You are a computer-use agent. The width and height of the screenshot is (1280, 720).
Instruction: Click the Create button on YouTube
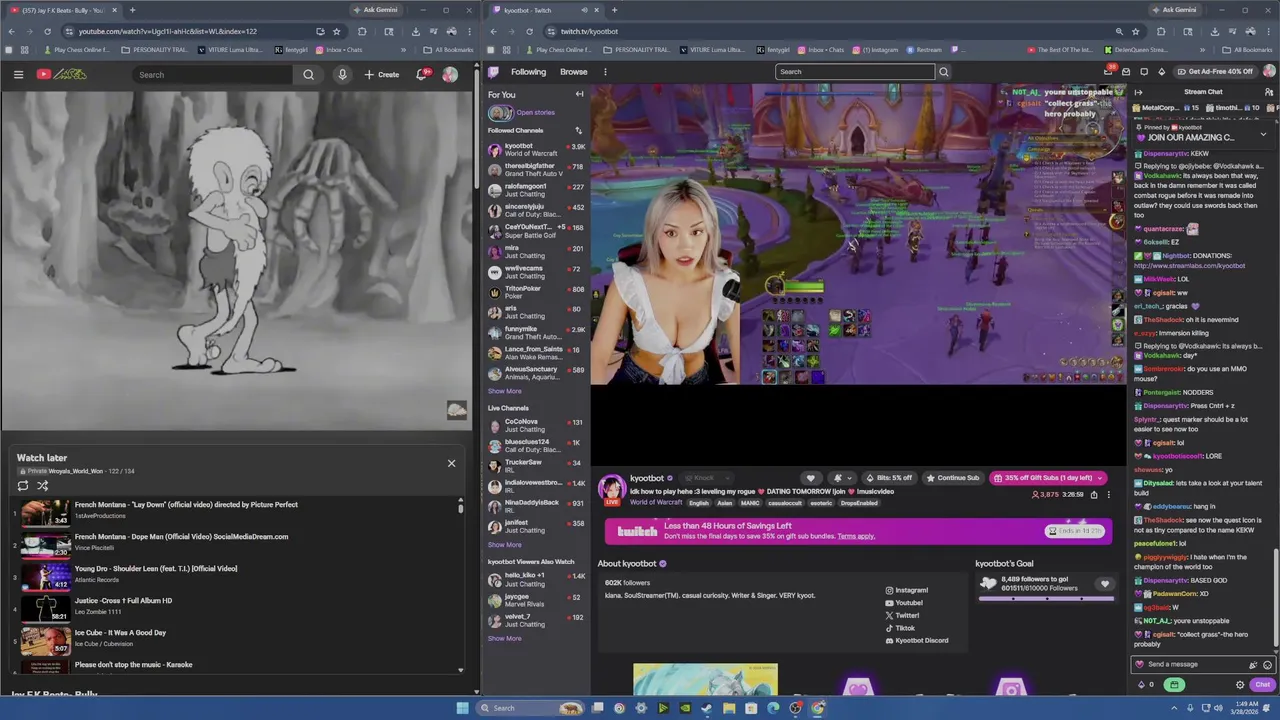click(381, 74)
